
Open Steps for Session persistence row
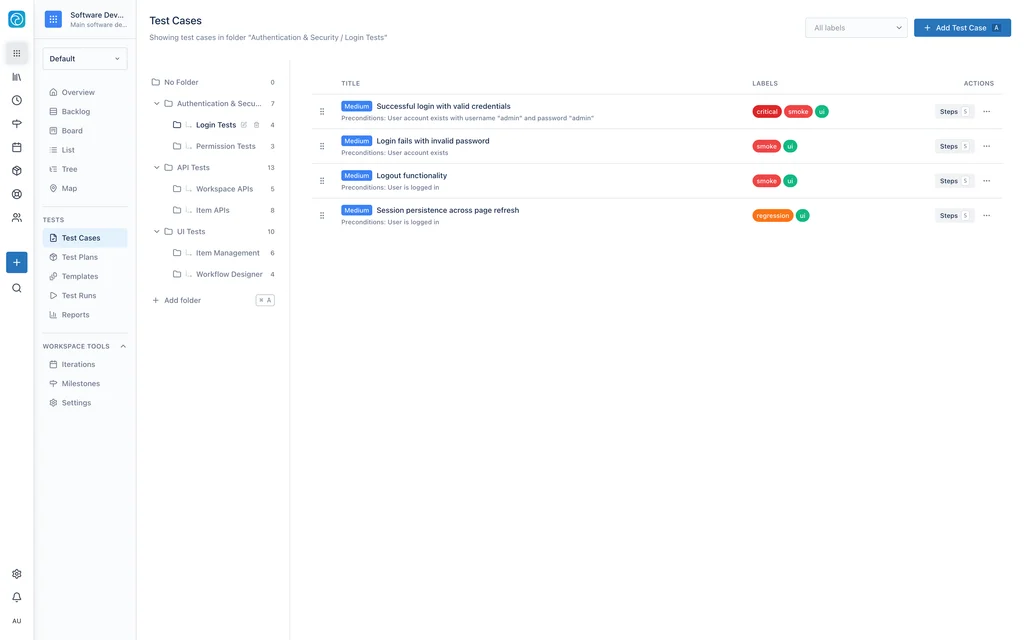954,216
